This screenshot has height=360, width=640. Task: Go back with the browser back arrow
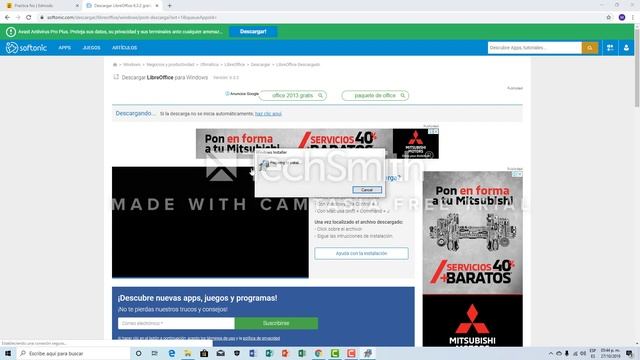(7, 18)
